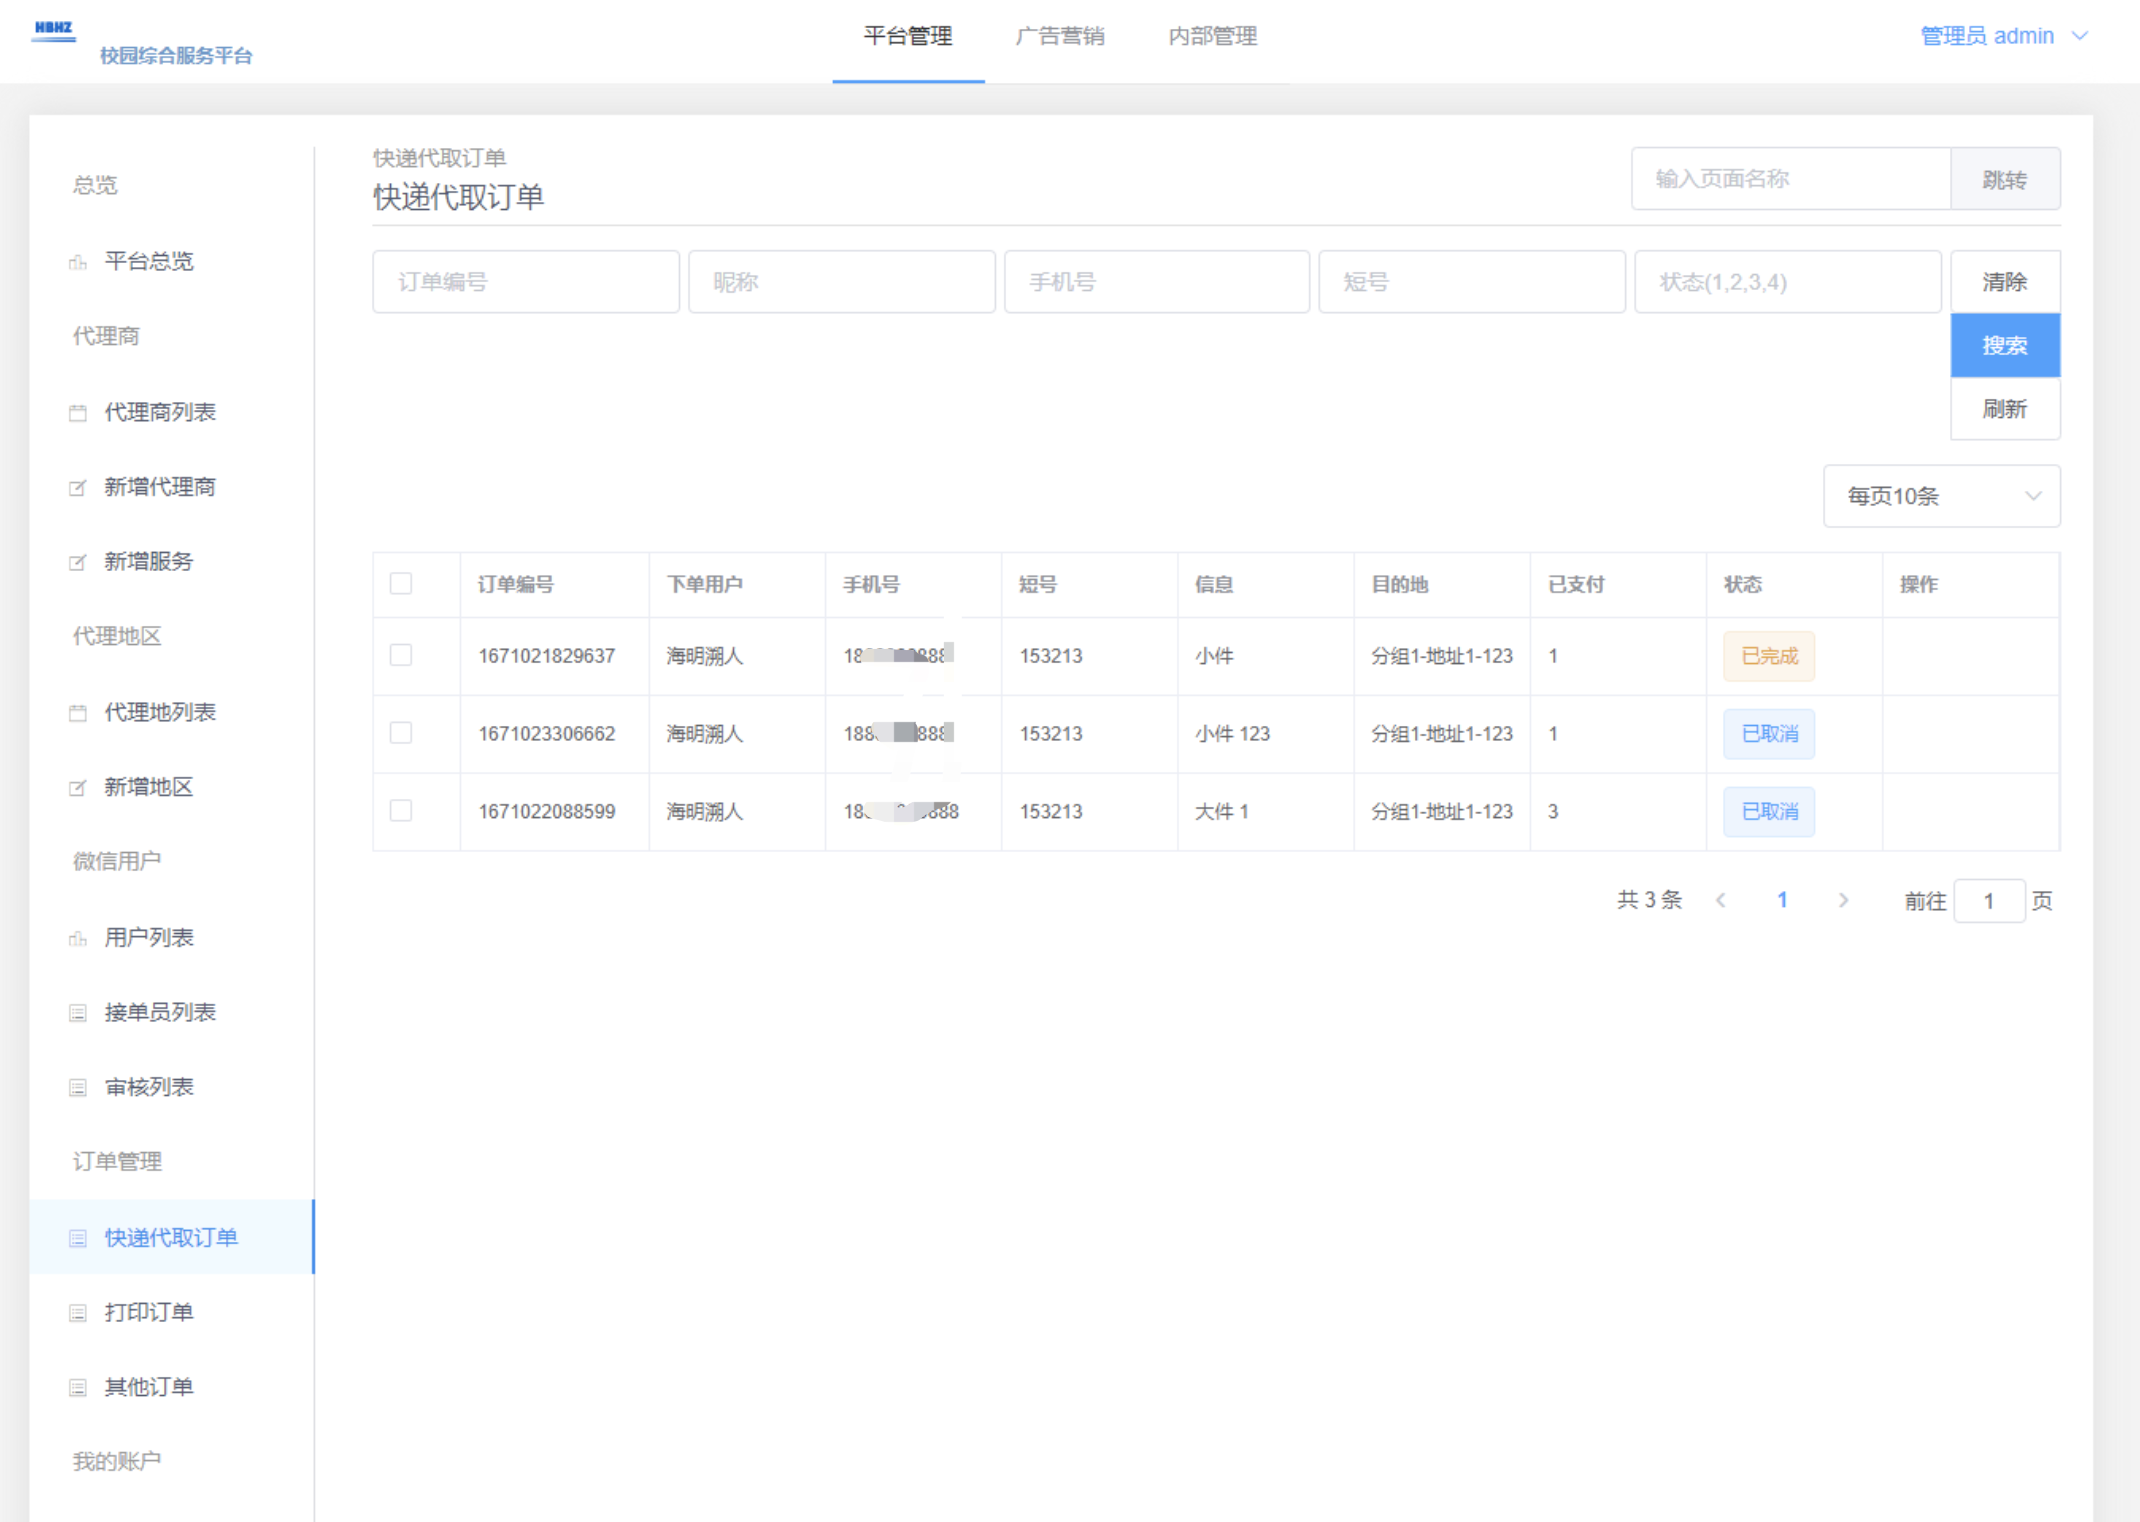Screen dimensions: 2140x1522
Task: Click the HBHZ platform logo
Action: click(54, 31)
